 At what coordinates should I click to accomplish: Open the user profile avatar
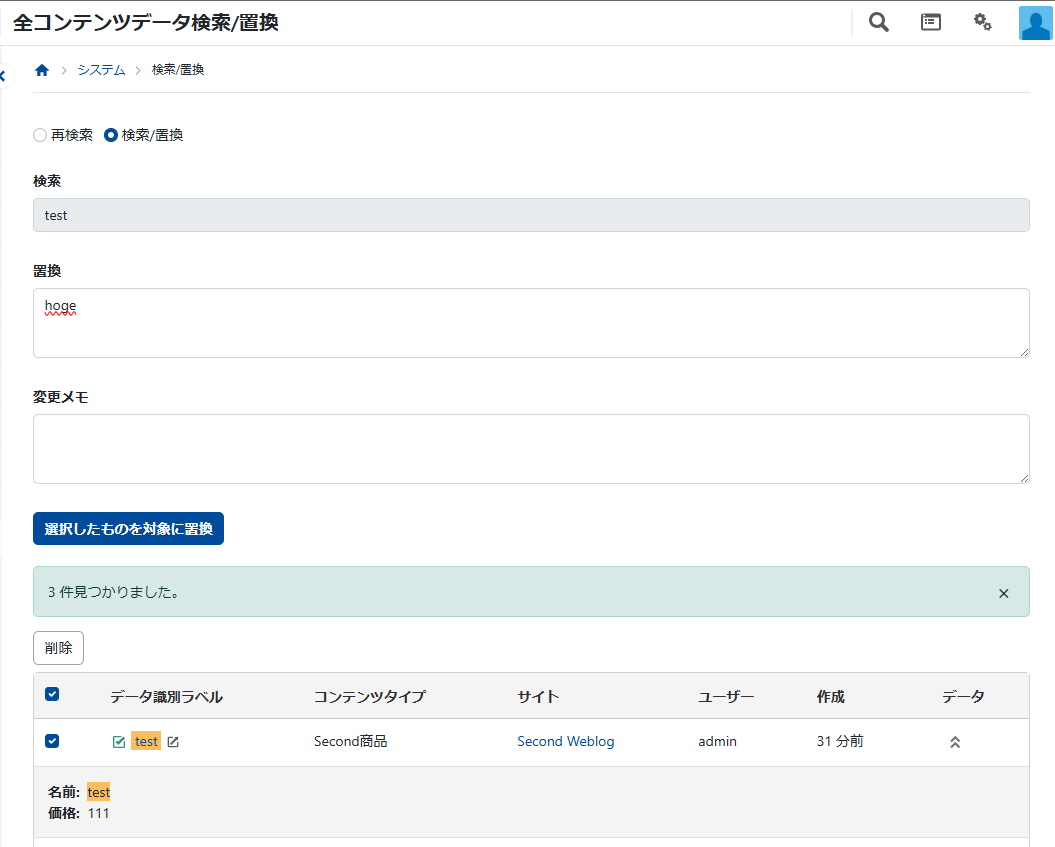click(x=1035, y=23)
